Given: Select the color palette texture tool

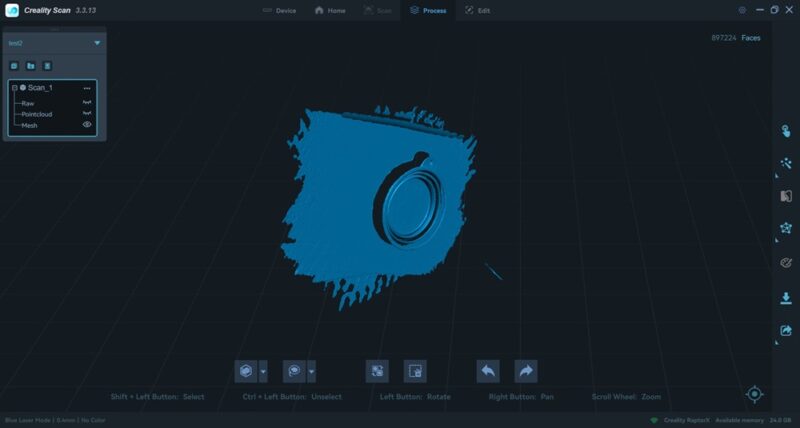Looking at the screenshot, I should (786, 263).
